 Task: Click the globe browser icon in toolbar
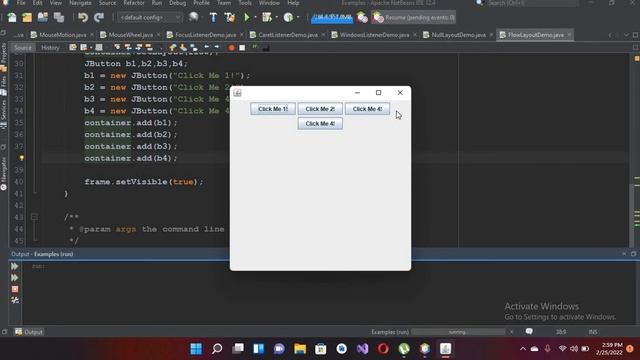click(193, 17)
